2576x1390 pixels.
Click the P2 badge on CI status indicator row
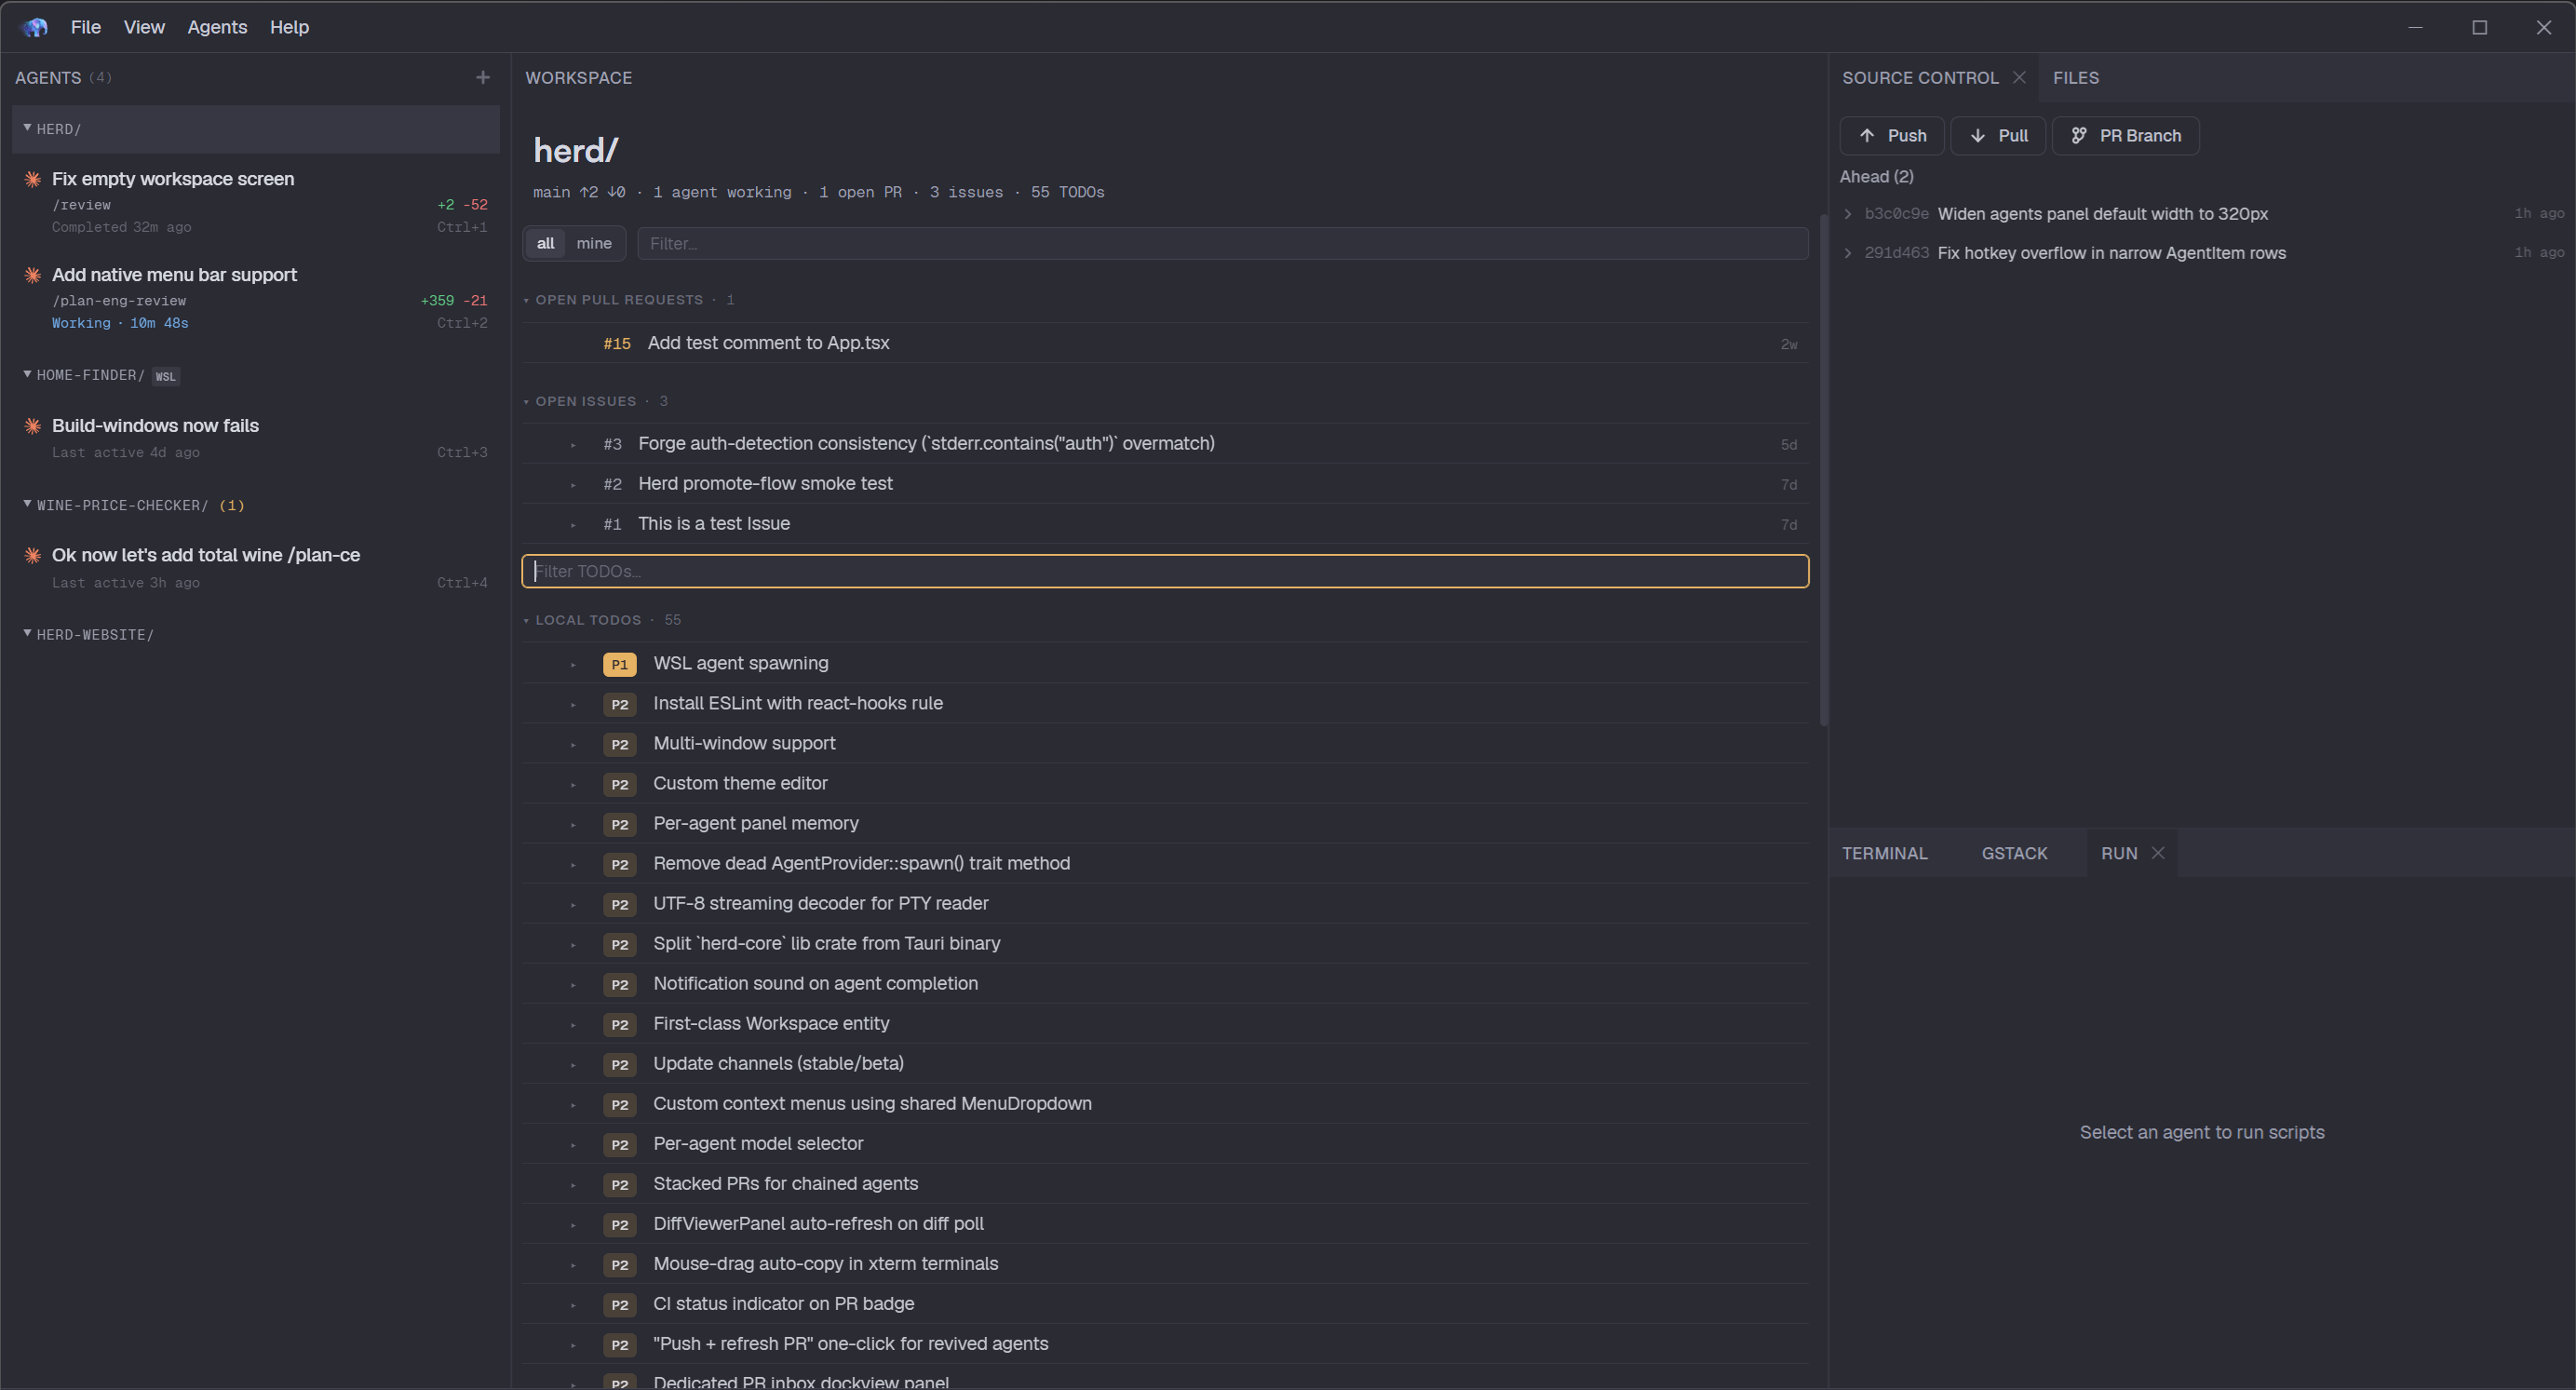coord(620,1304)
